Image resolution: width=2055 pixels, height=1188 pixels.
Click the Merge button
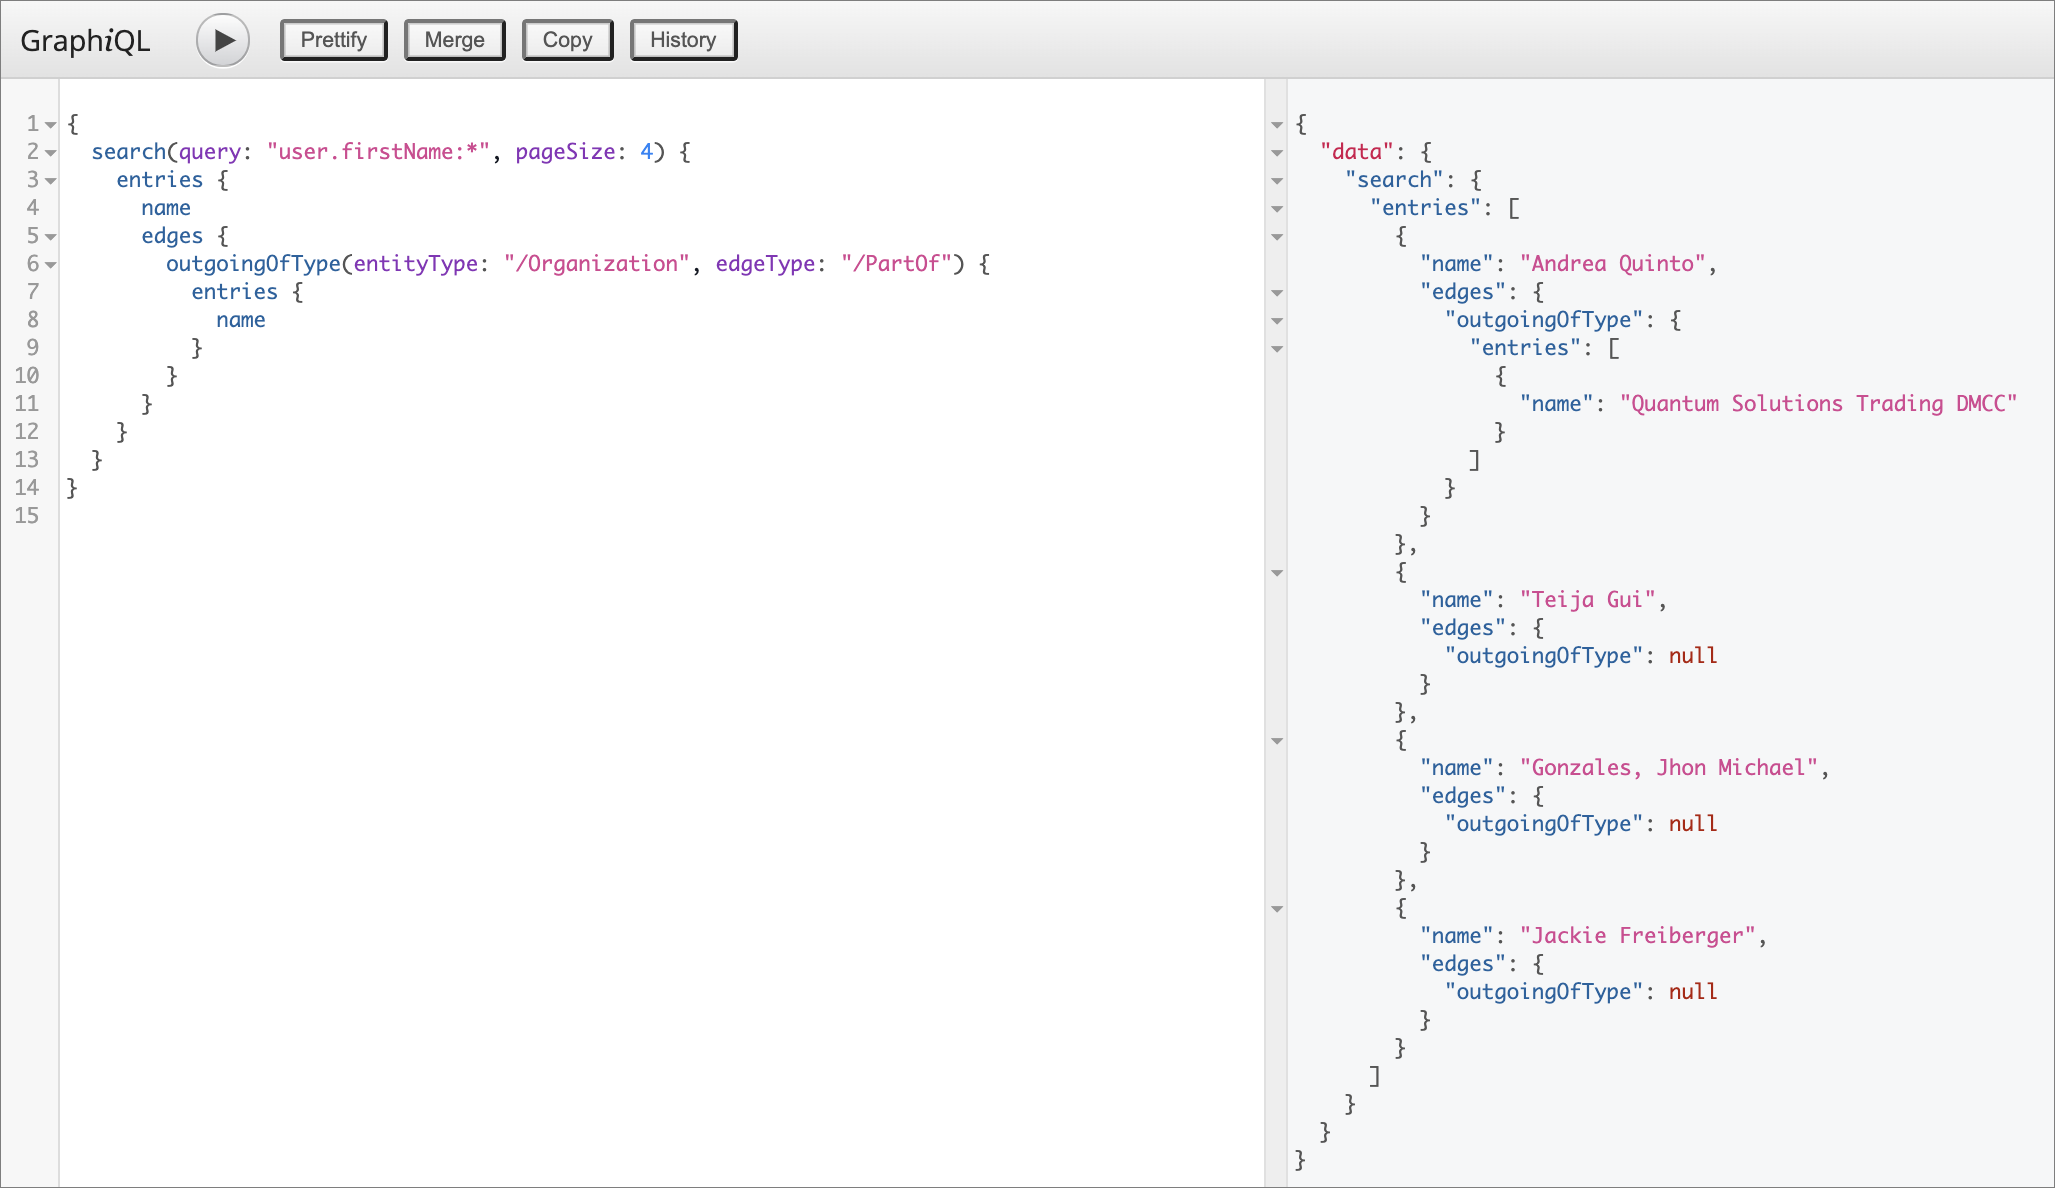click(454, 40)
